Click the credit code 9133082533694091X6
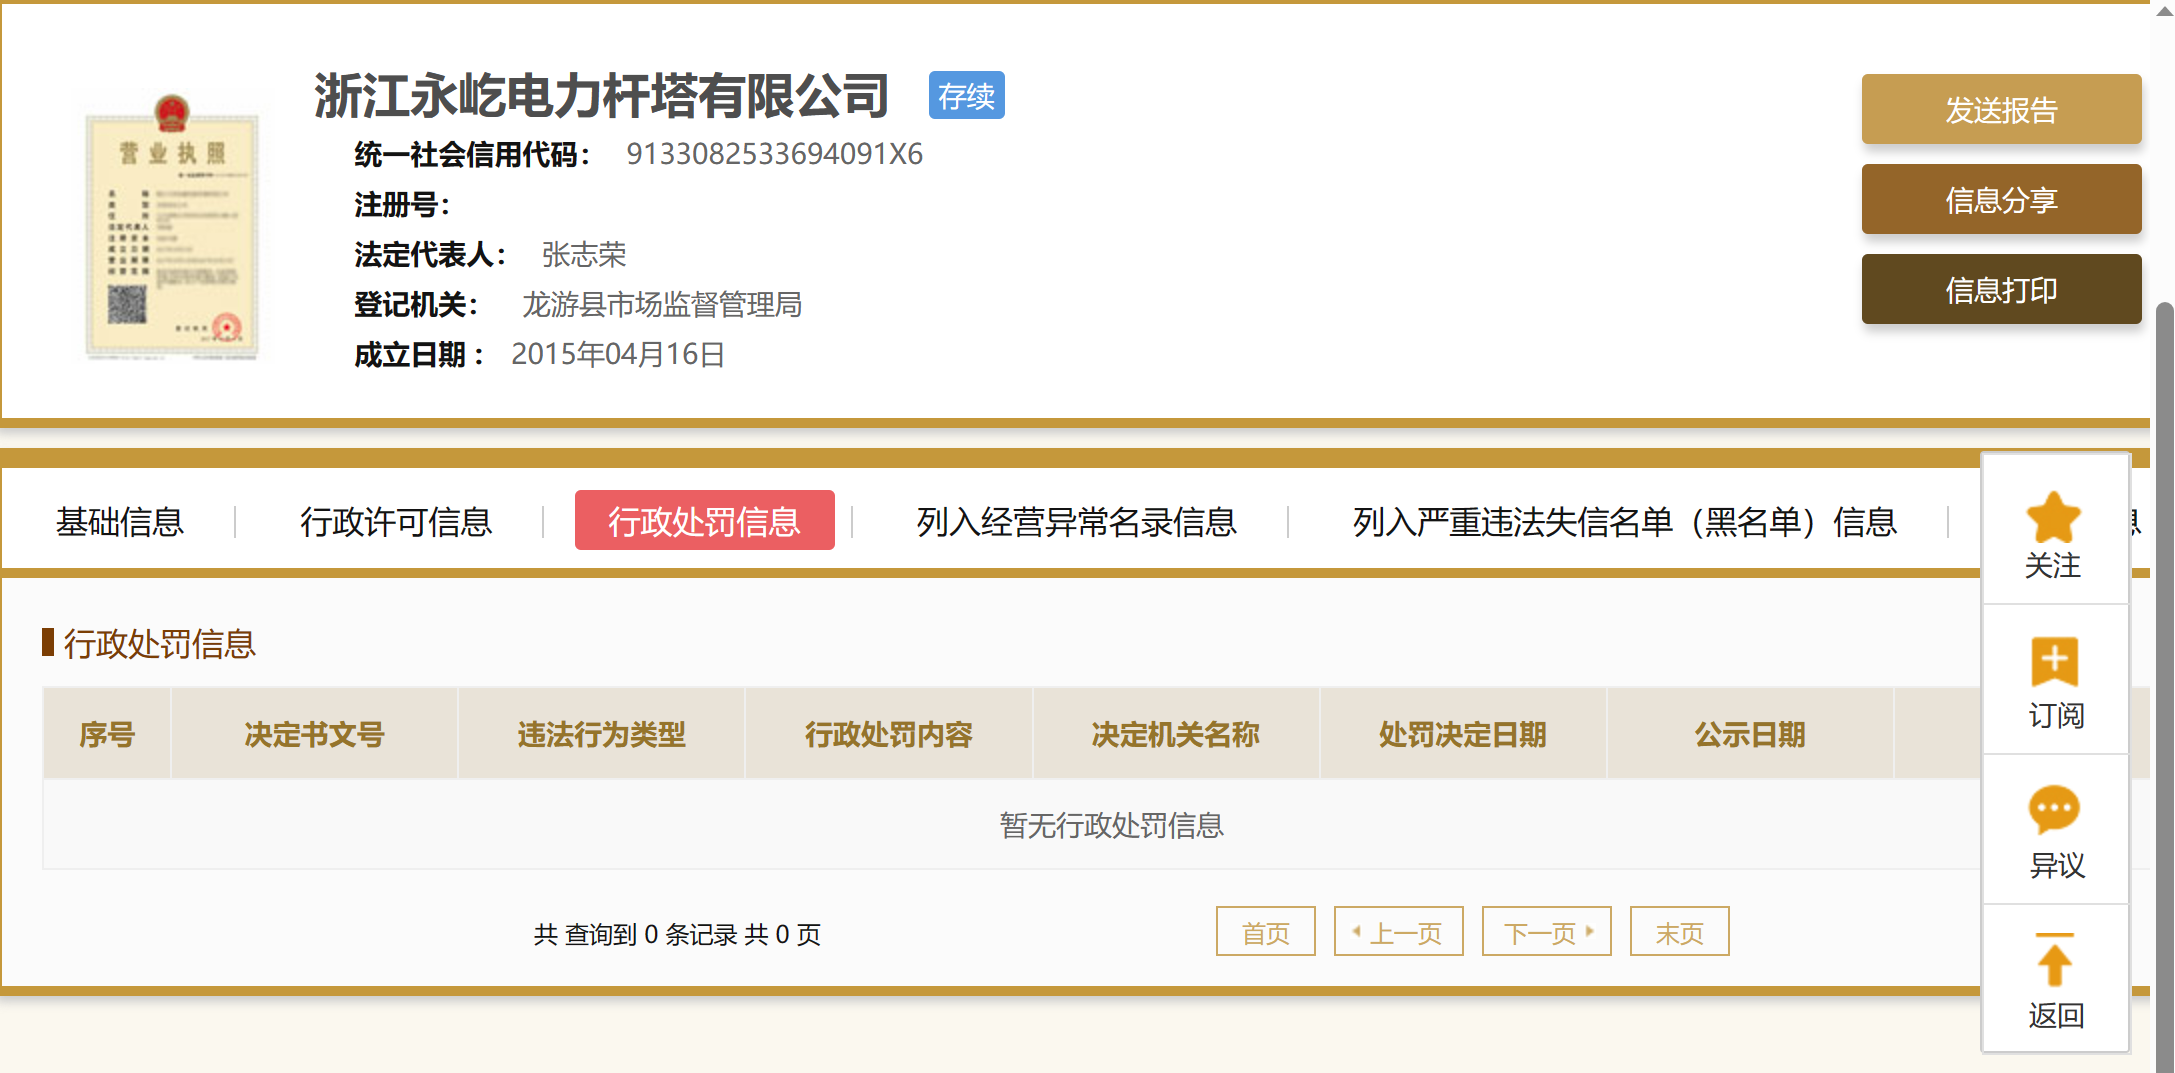This screenshot has height=1073, width=2175. (774, 154)
